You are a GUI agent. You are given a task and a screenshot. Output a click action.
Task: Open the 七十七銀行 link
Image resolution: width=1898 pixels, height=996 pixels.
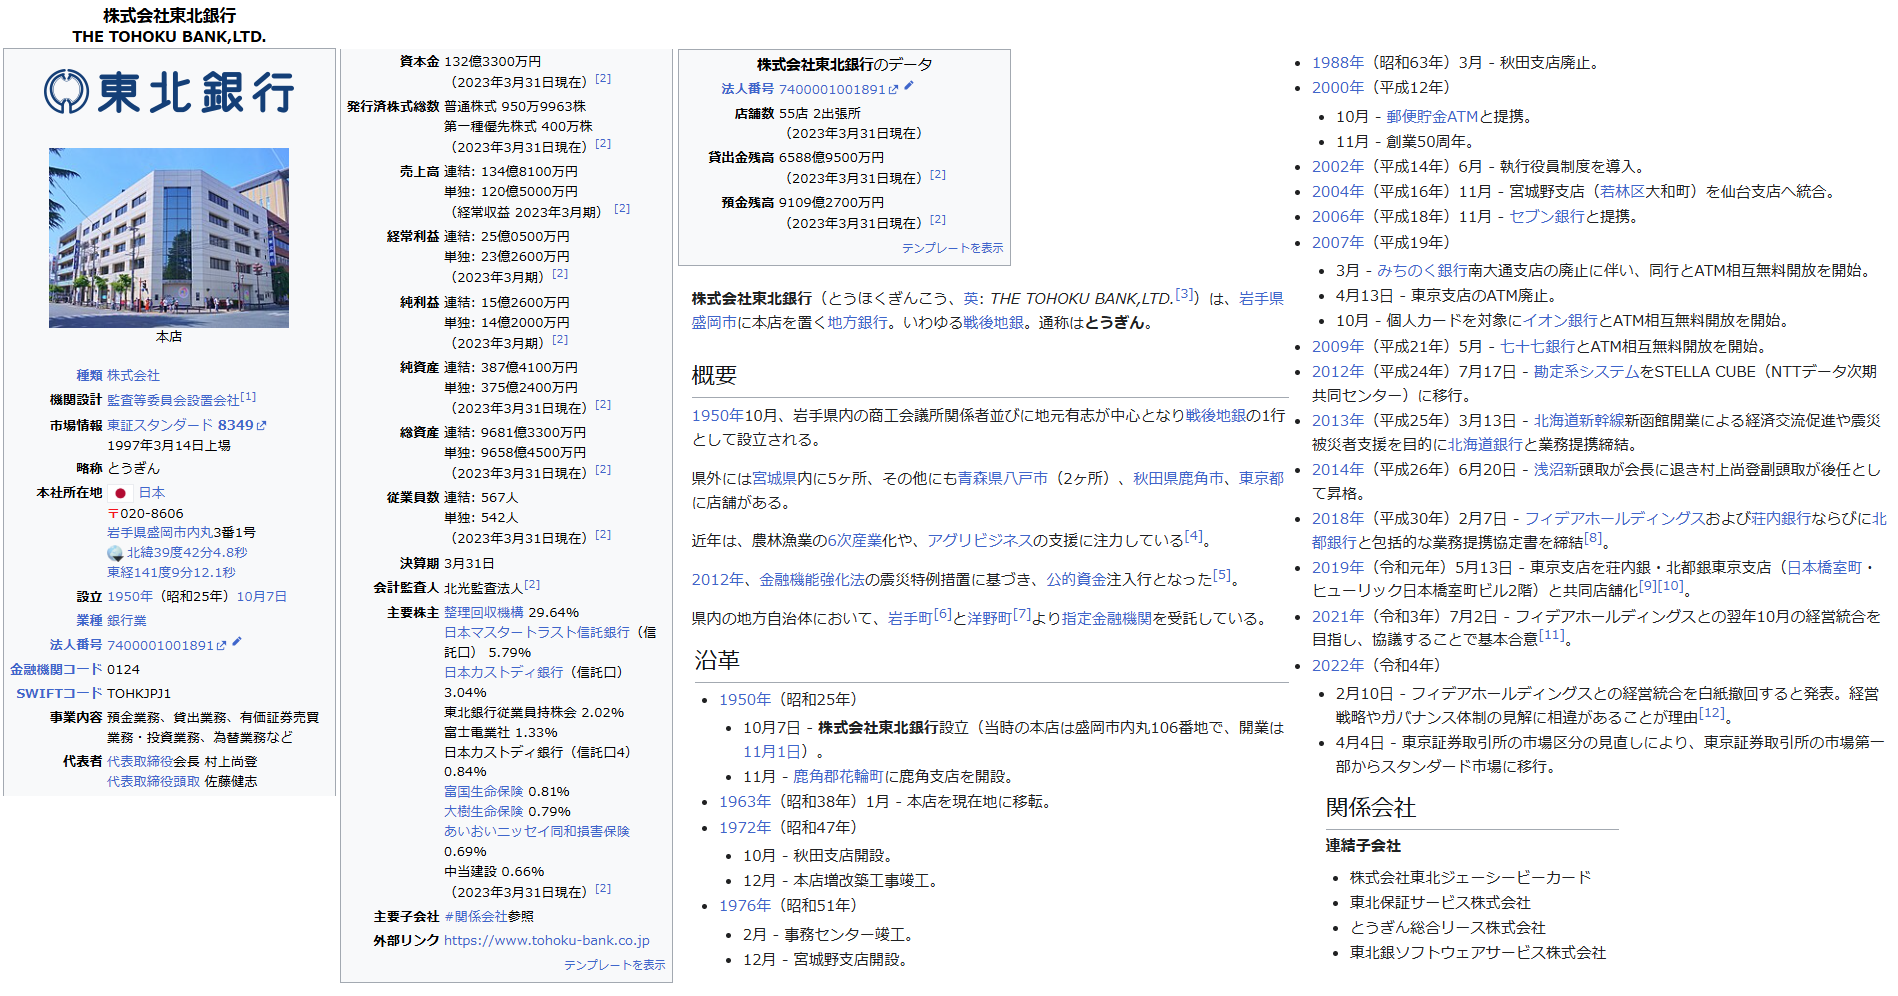pos(1537,347)
